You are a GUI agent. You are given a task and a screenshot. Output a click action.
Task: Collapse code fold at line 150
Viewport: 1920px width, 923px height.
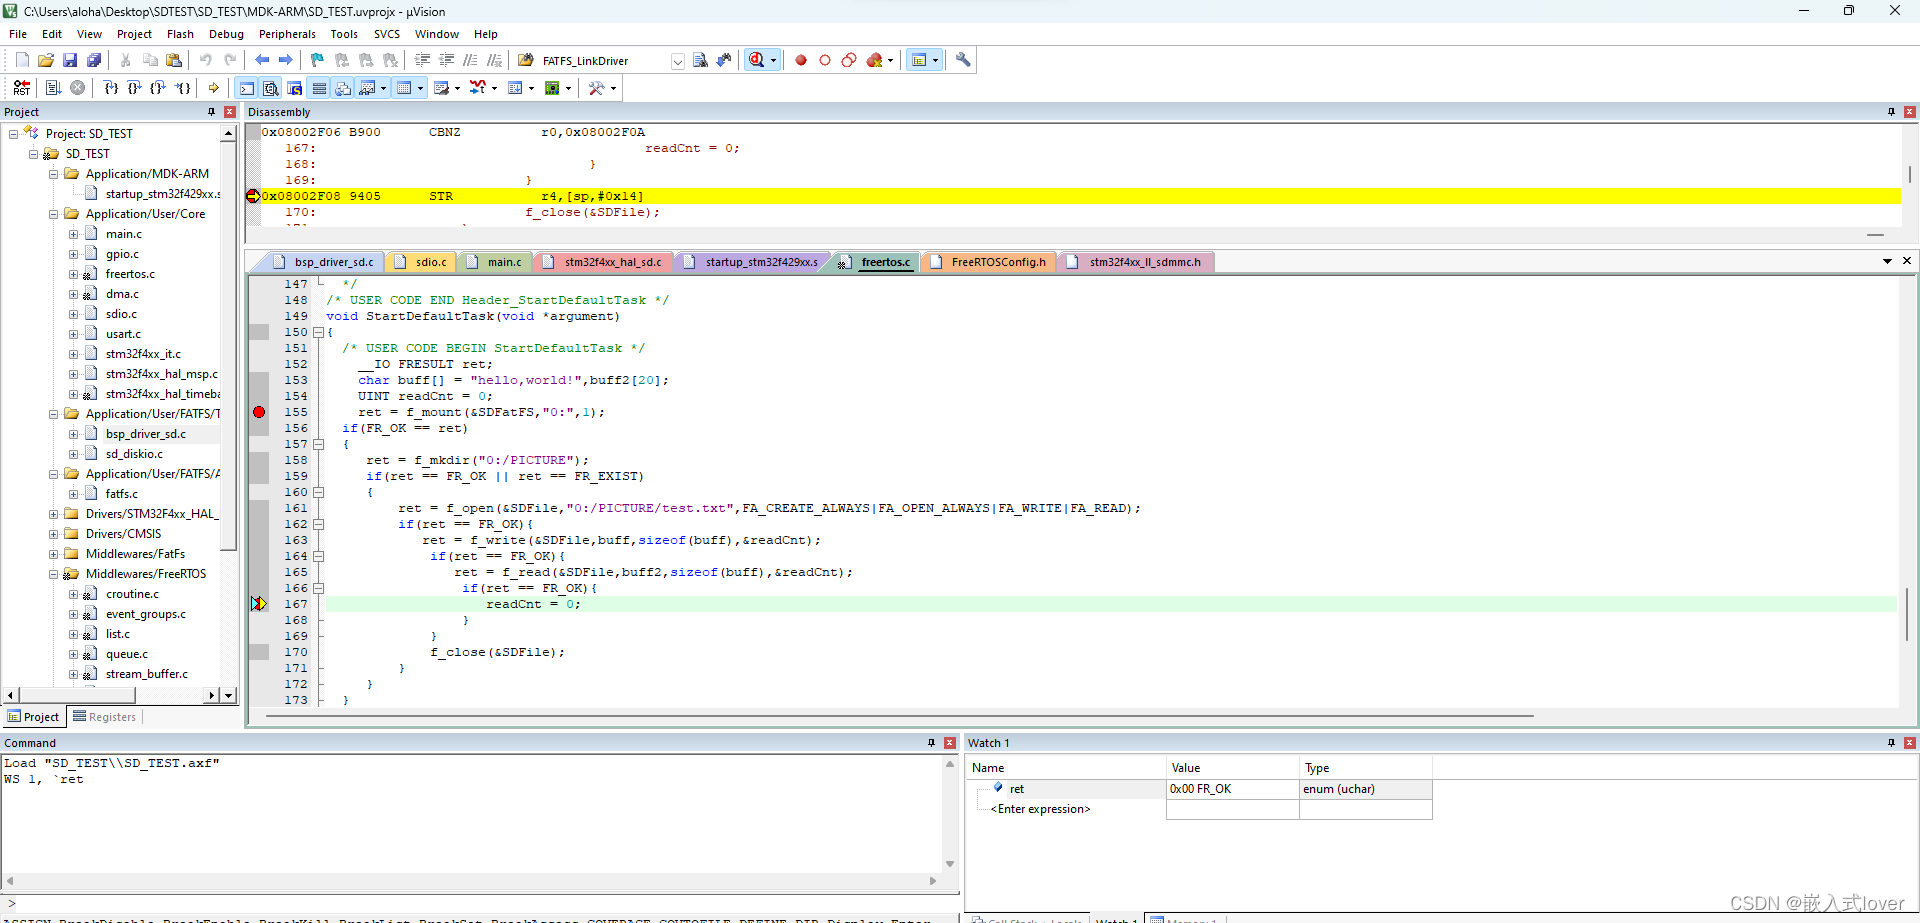tap(319, 332)
